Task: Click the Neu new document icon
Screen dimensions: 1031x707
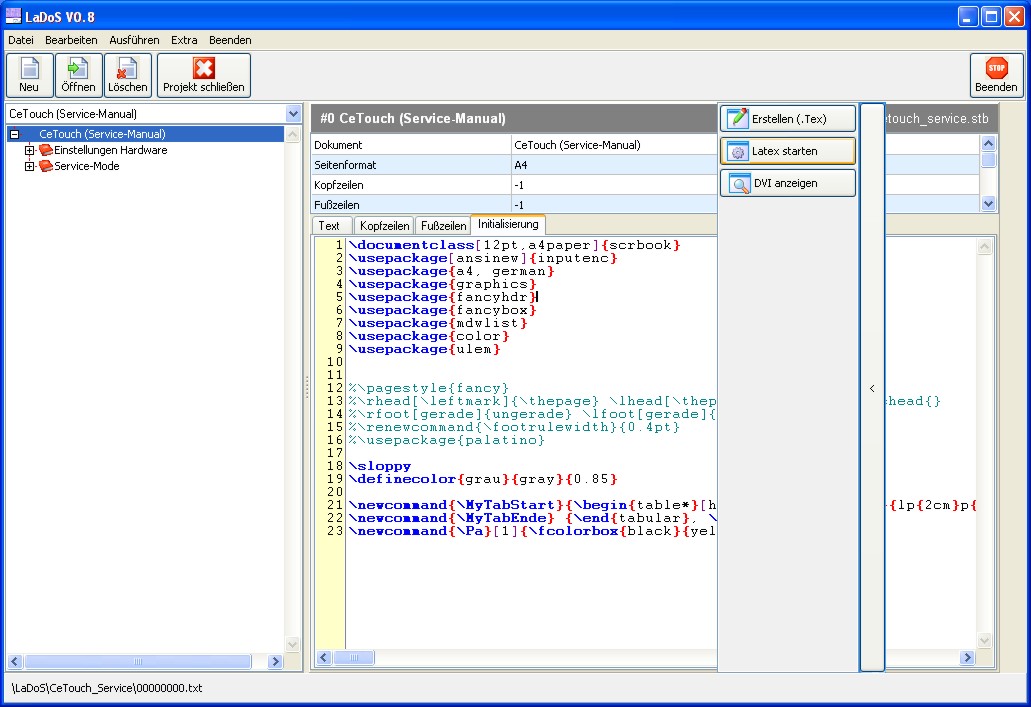Action: coord(29,69)
